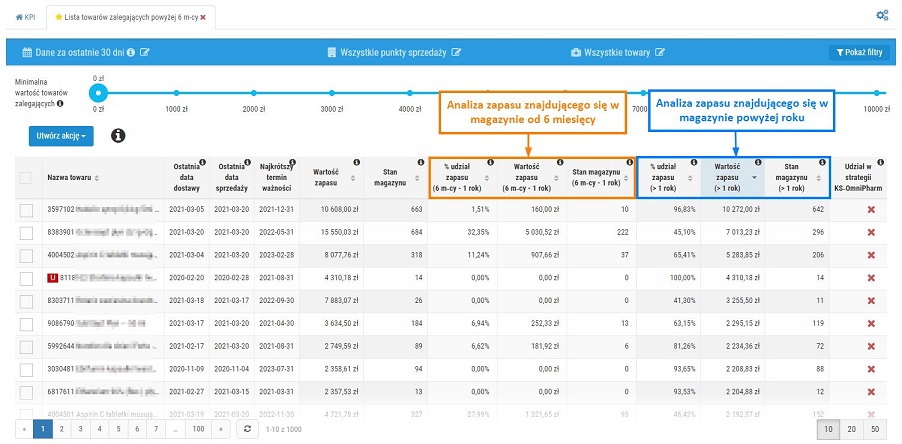Check the row for item 9086790

[x=26, y=324]
